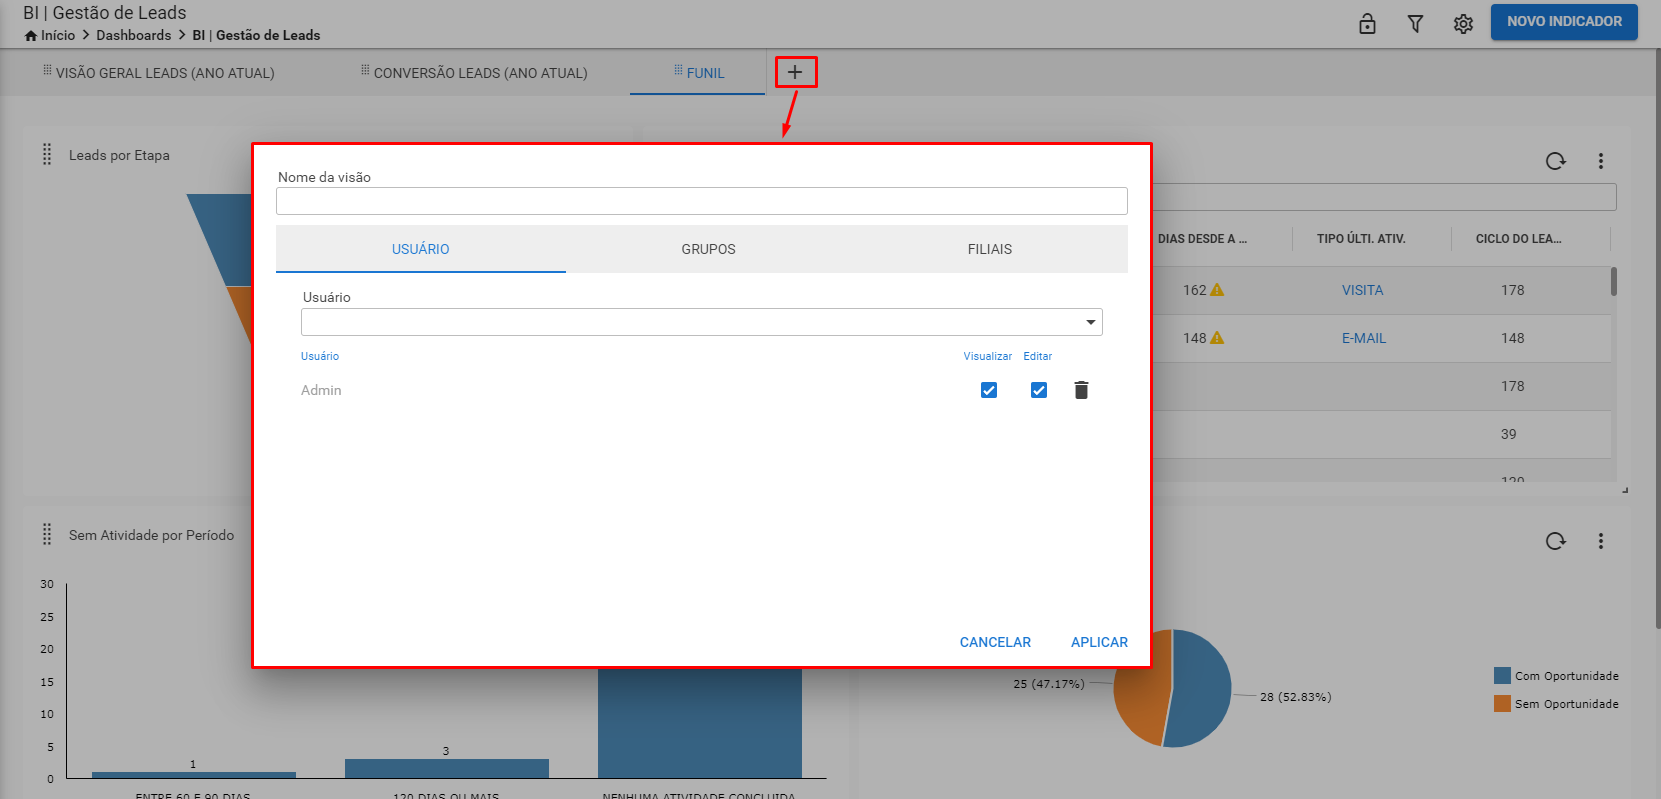Switch to GRUPOS tab in dialog

point(708,249)
